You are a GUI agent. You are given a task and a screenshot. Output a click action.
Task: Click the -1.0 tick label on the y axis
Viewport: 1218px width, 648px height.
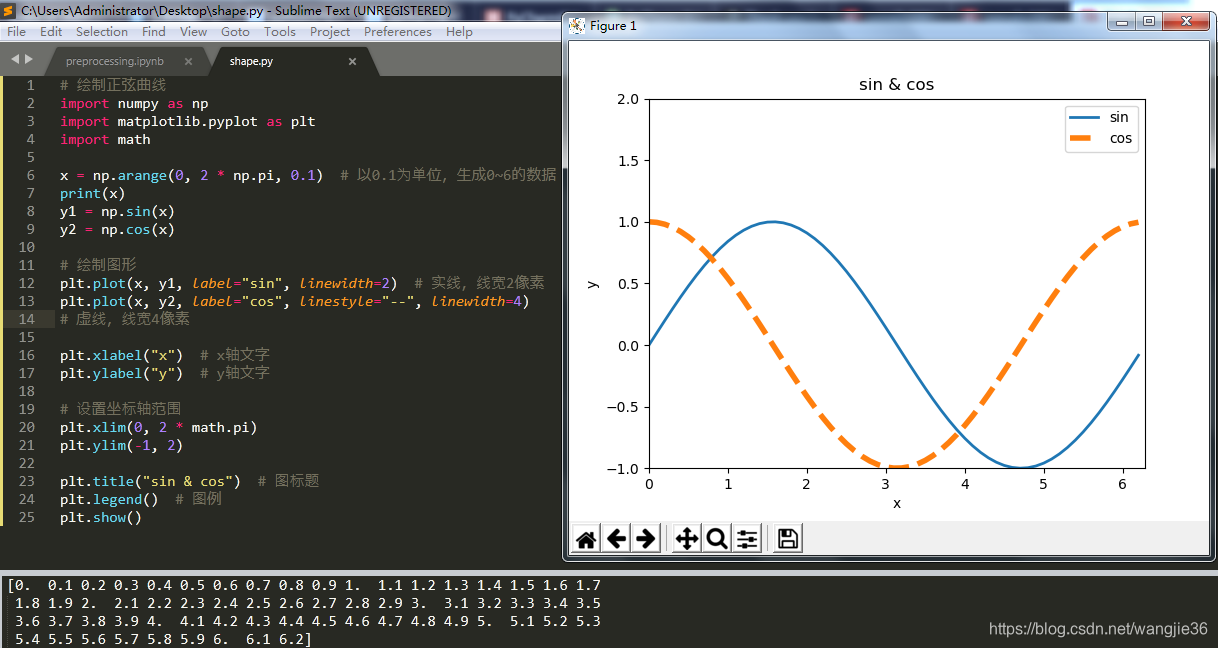pos(624,468)
